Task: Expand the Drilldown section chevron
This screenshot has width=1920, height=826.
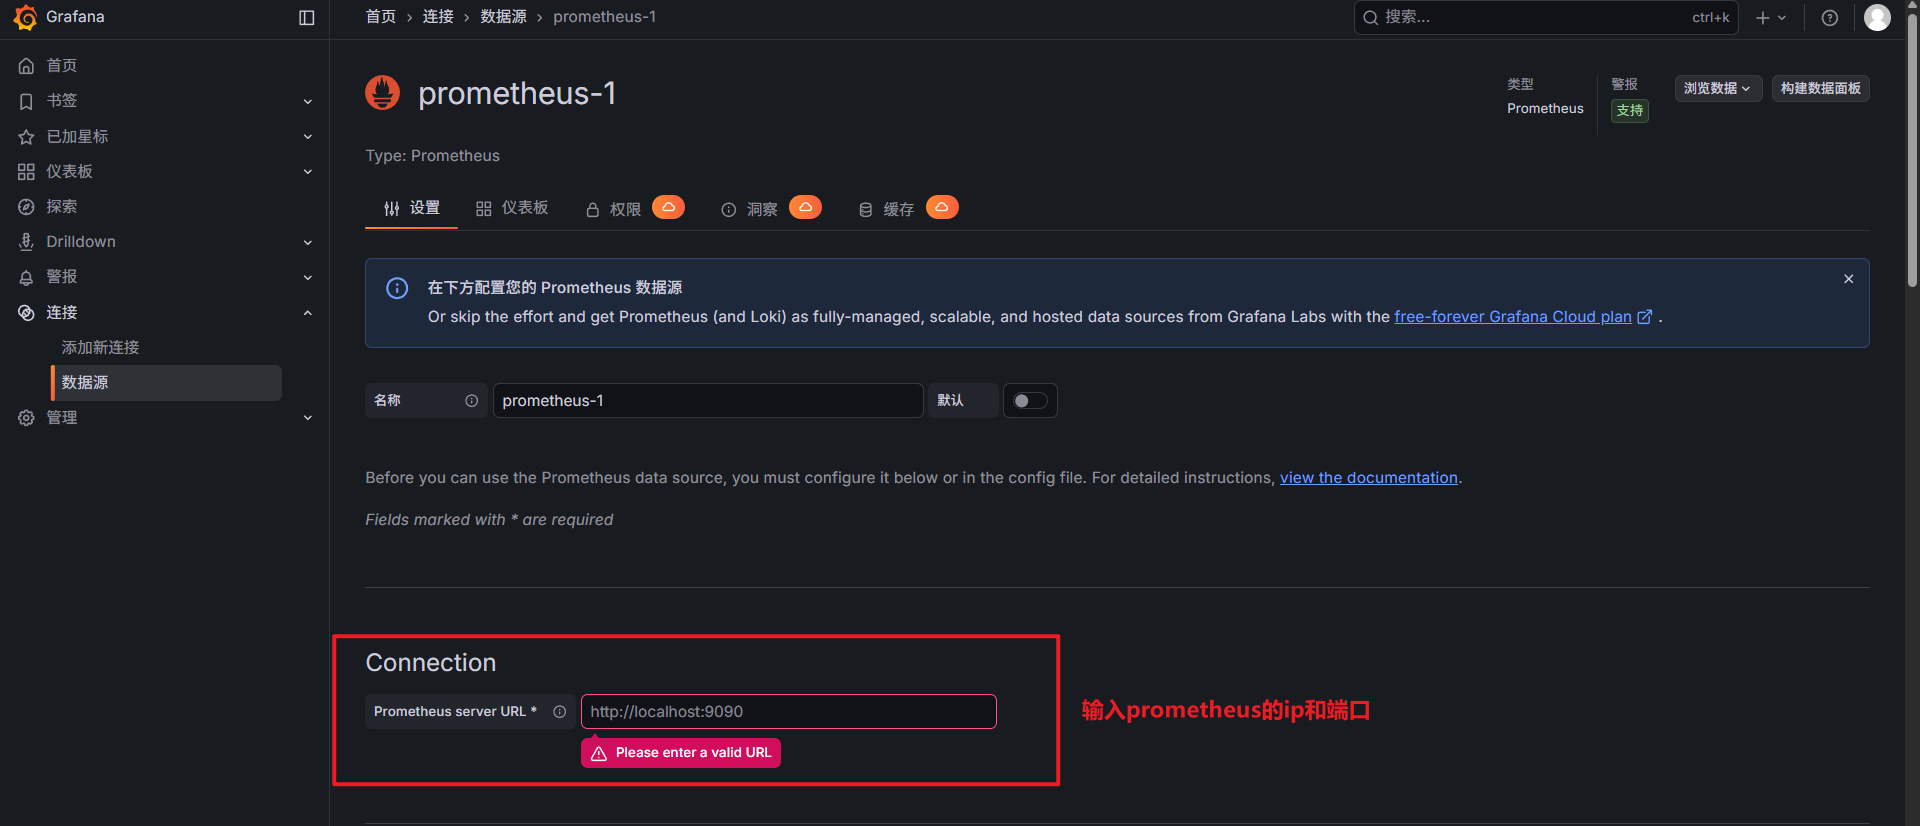Action: [308, 242]
